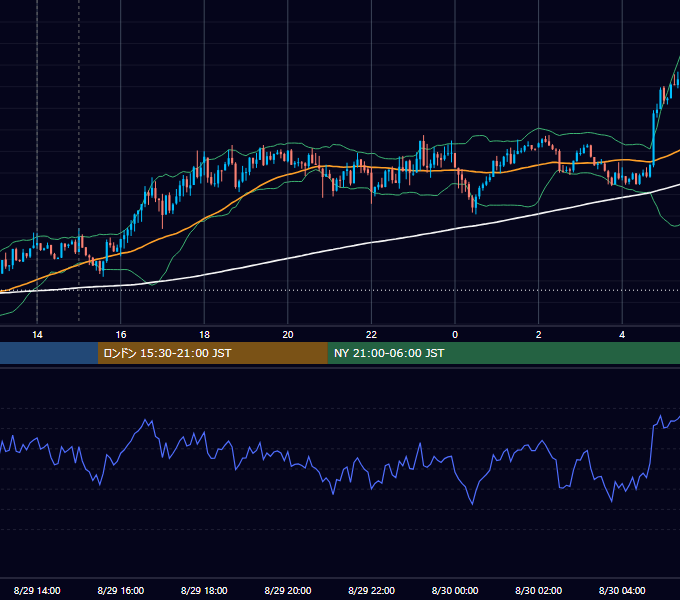Click the 8/30 02:00 time label
Screen dimensions: 680x600
coord(538,590)
